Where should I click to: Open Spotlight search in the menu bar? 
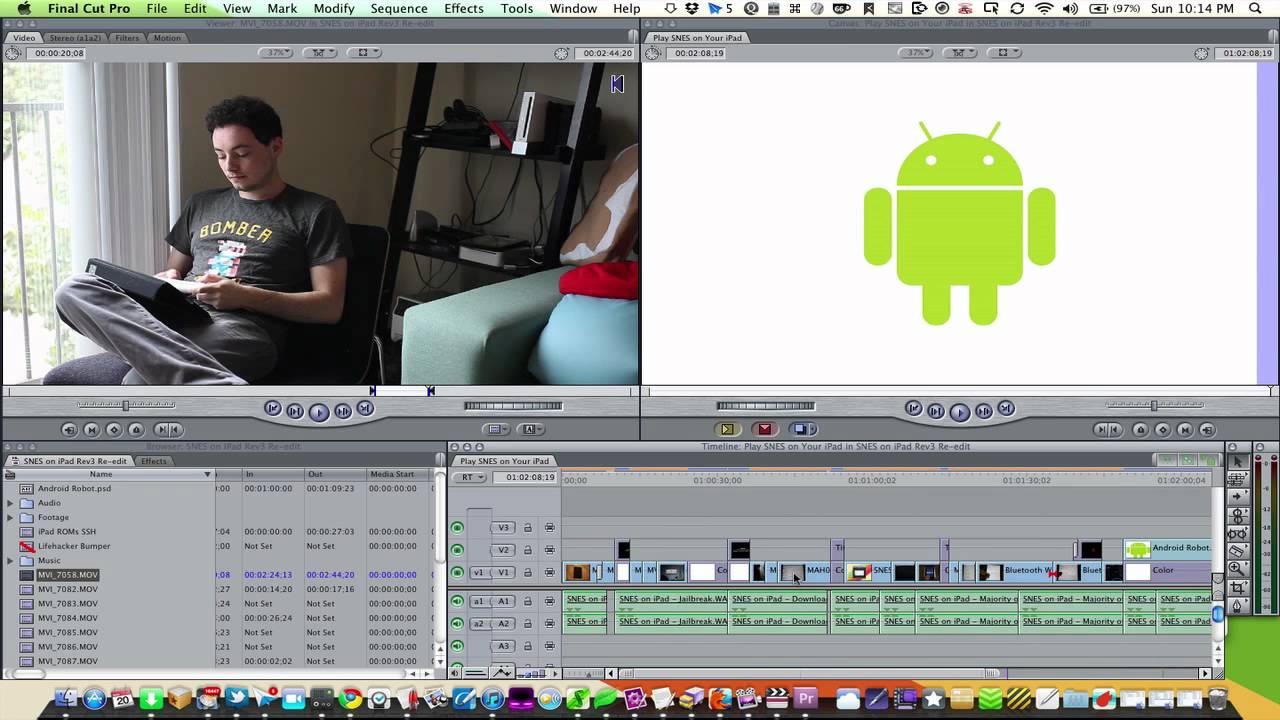point(1256,8)
